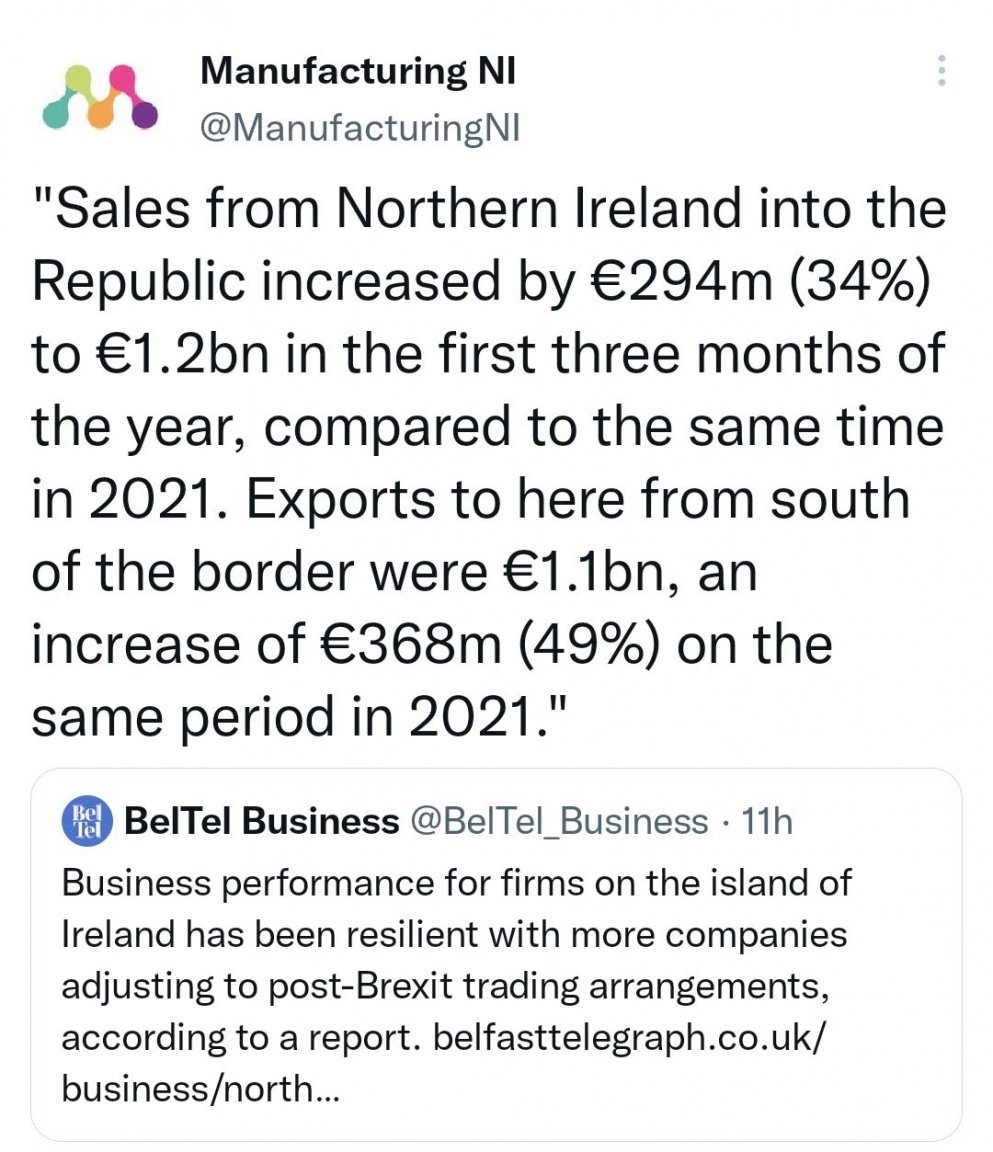Viewport: 993px width, 1152px height.
Task: Click the 11h timestamp on quoted tweet
Action: tap(768, 821)
